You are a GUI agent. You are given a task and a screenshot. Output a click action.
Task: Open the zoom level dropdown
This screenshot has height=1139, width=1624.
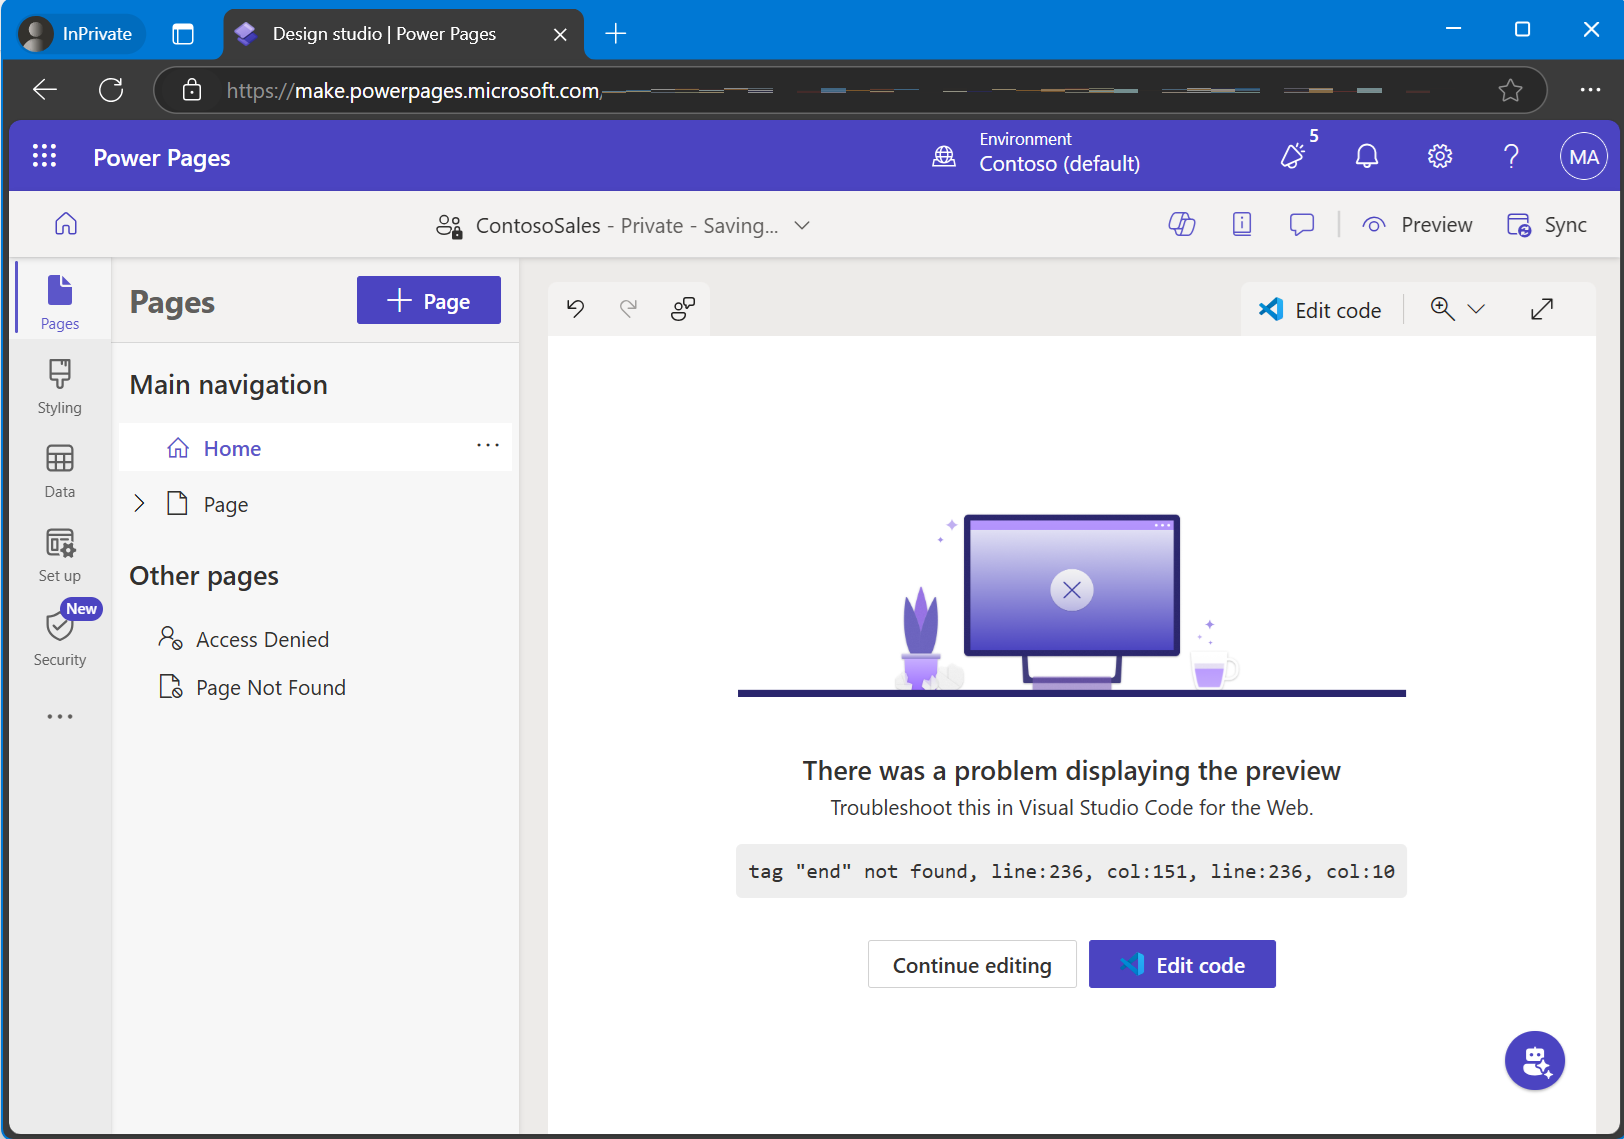[1476, 309]
